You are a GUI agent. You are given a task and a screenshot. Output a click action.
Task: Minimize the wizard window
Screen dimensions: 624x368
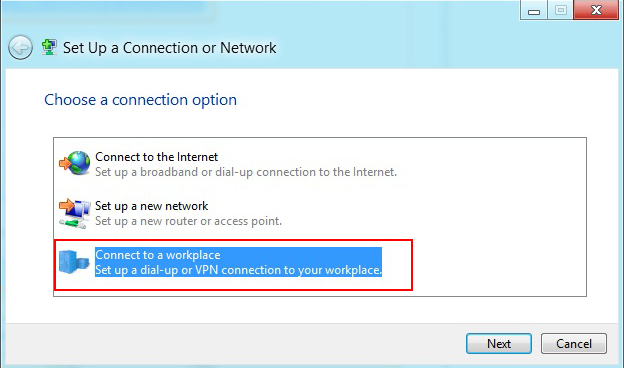click(534, 10)
